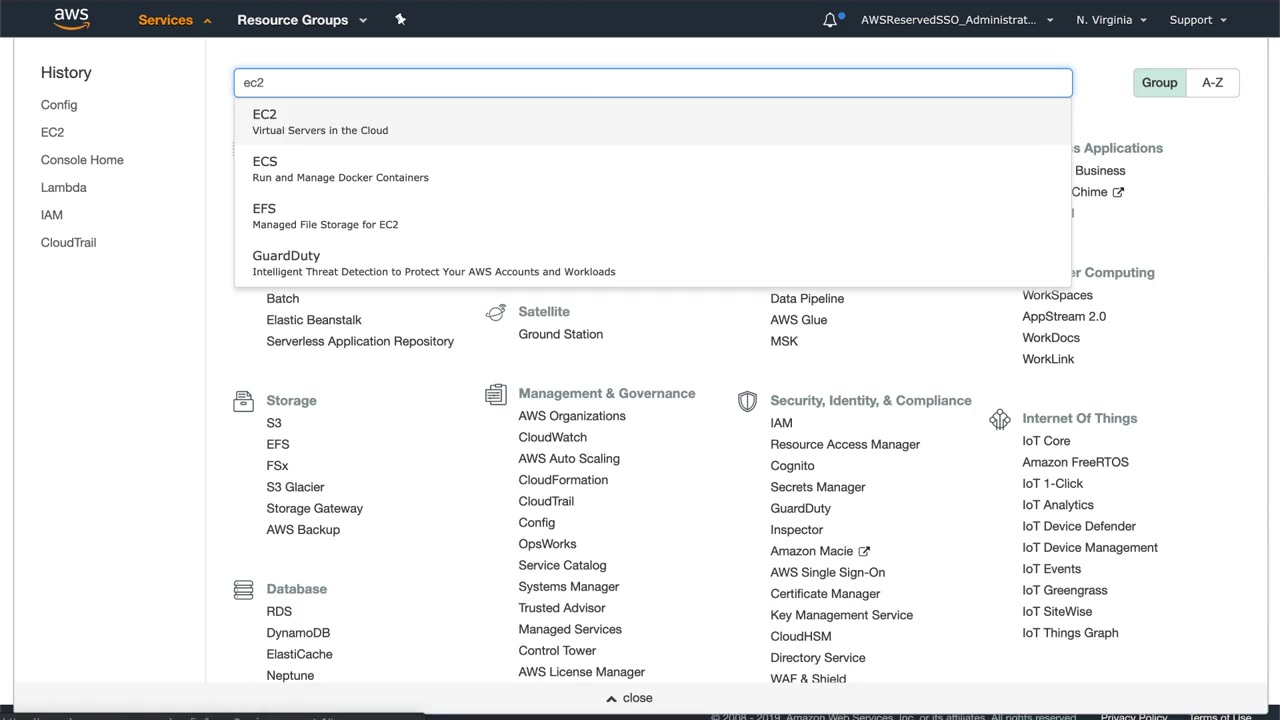Click the Management & Governance icon
Image resolution: width=1280 pixels, height=720 pixels.
click(x=495, y=394)
